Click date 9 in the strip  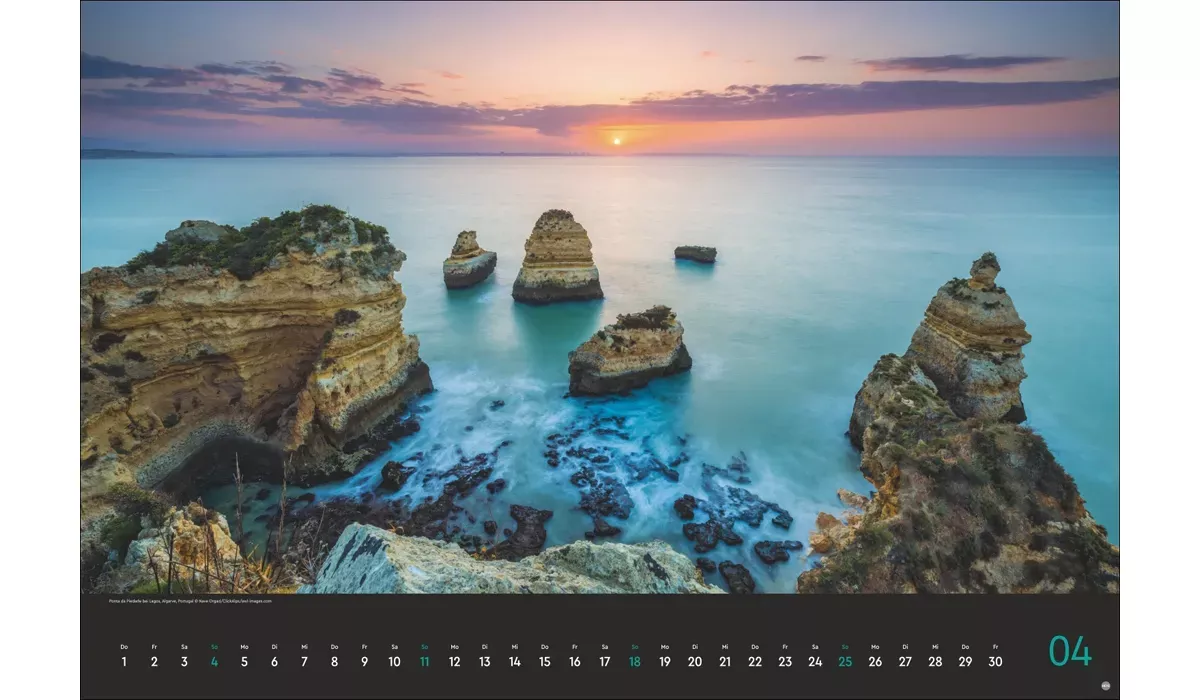click(364, 661)
